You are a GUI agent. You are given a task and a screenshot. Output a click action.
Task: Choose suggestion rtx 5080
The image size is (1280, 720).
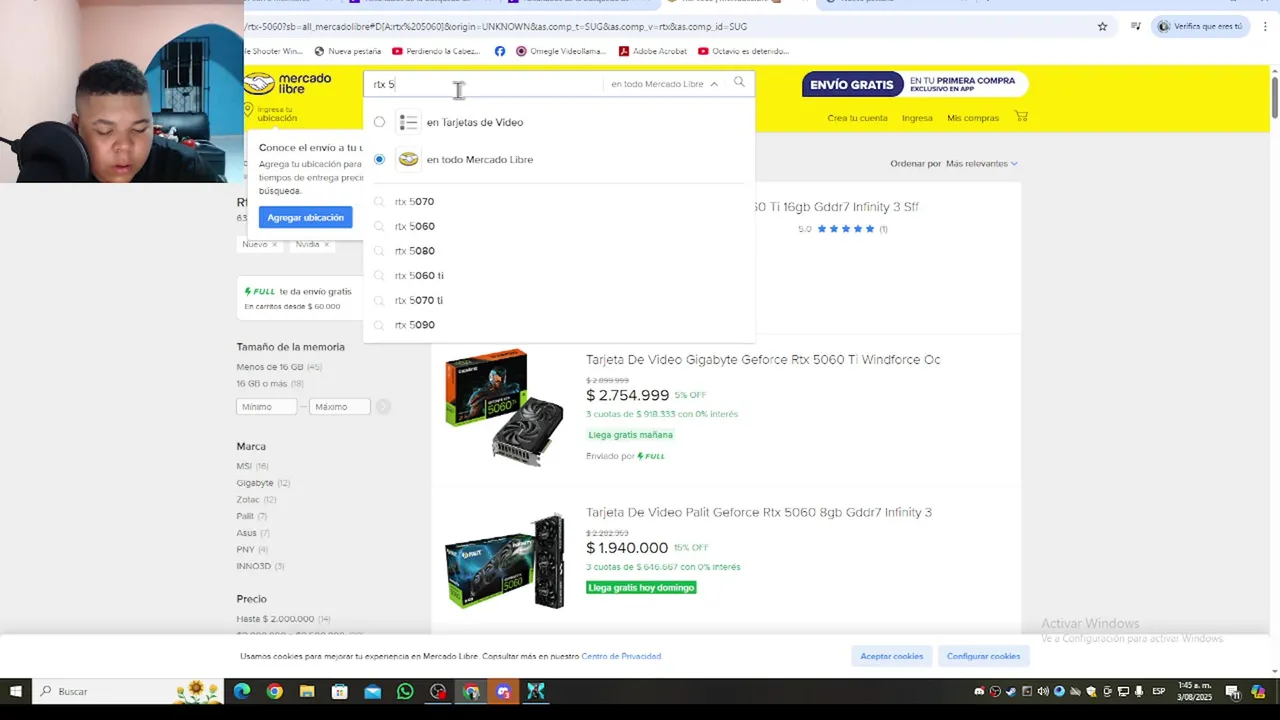[414, 251]
